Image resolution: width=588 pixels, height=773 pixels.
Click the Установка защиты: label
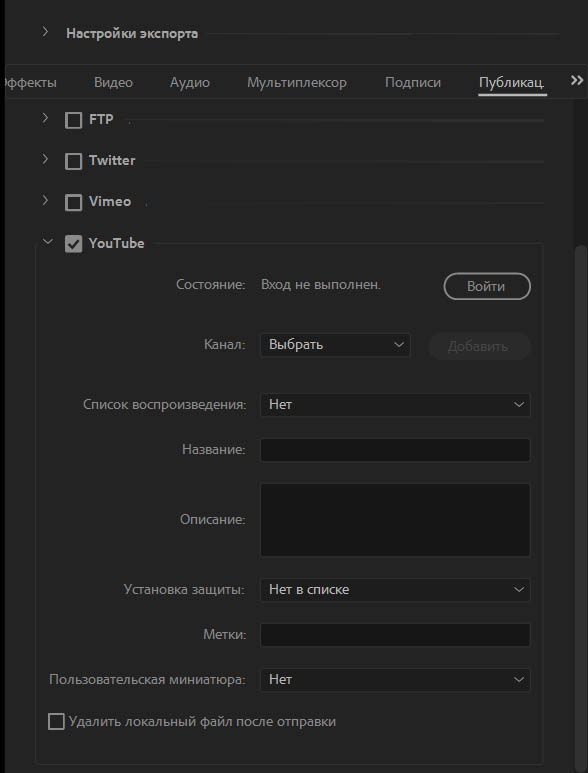pos(184,590)
